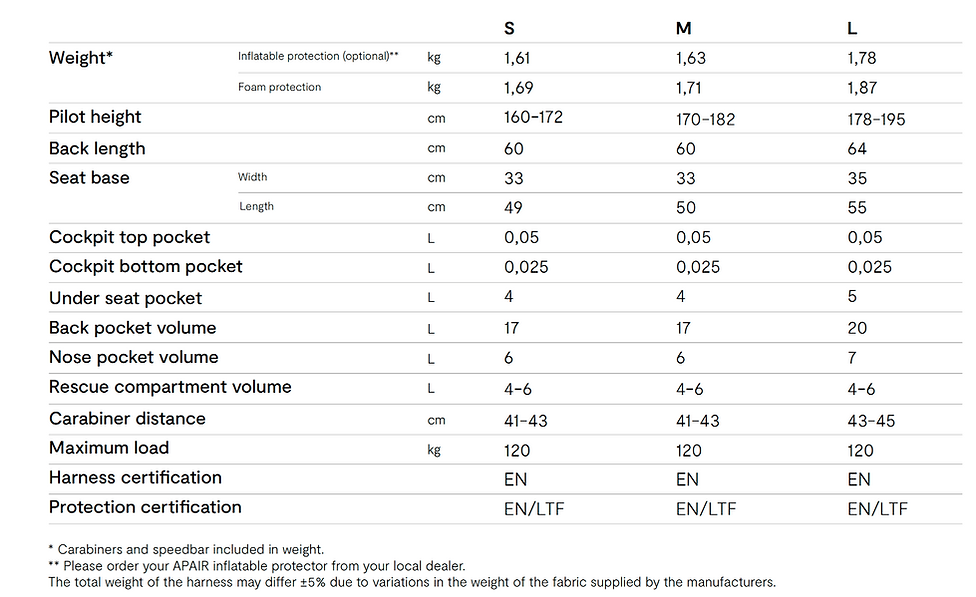The width and height of the screenshot is (976, 597).
Task: Click the size L seat length value 55
Action: (857, 208)
